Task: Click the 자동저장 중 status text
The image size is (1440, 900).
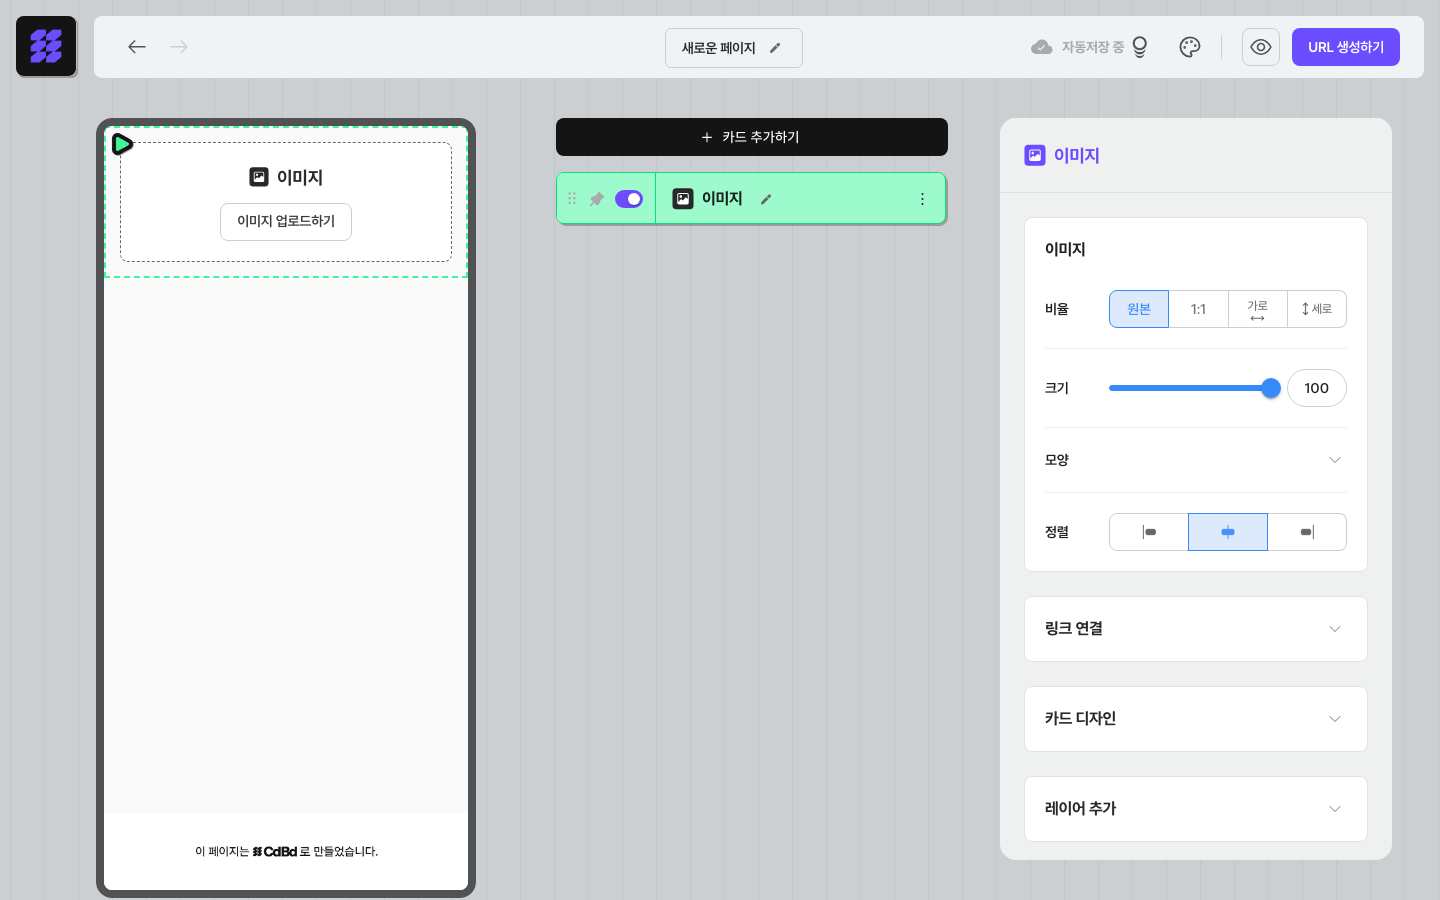Action: click(1092, 47)
